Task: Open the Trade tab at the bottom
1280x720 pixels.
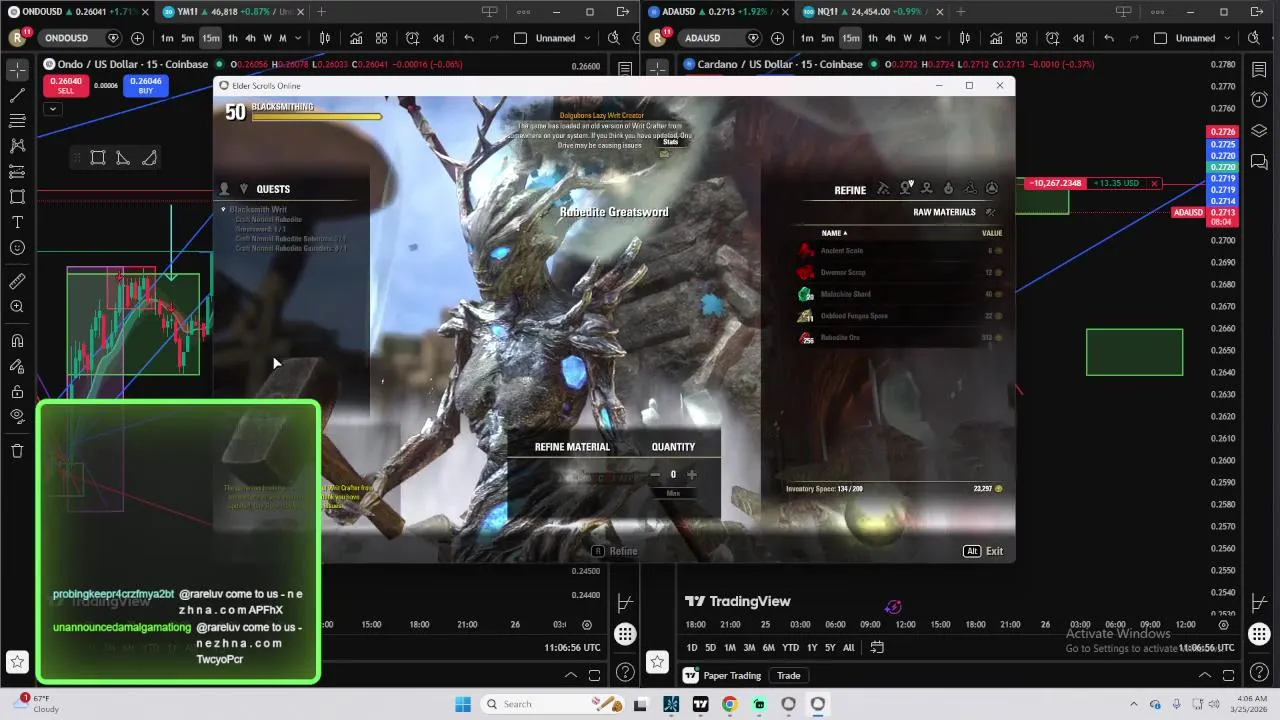Action: pyautogui.click(x=788, y=676)
